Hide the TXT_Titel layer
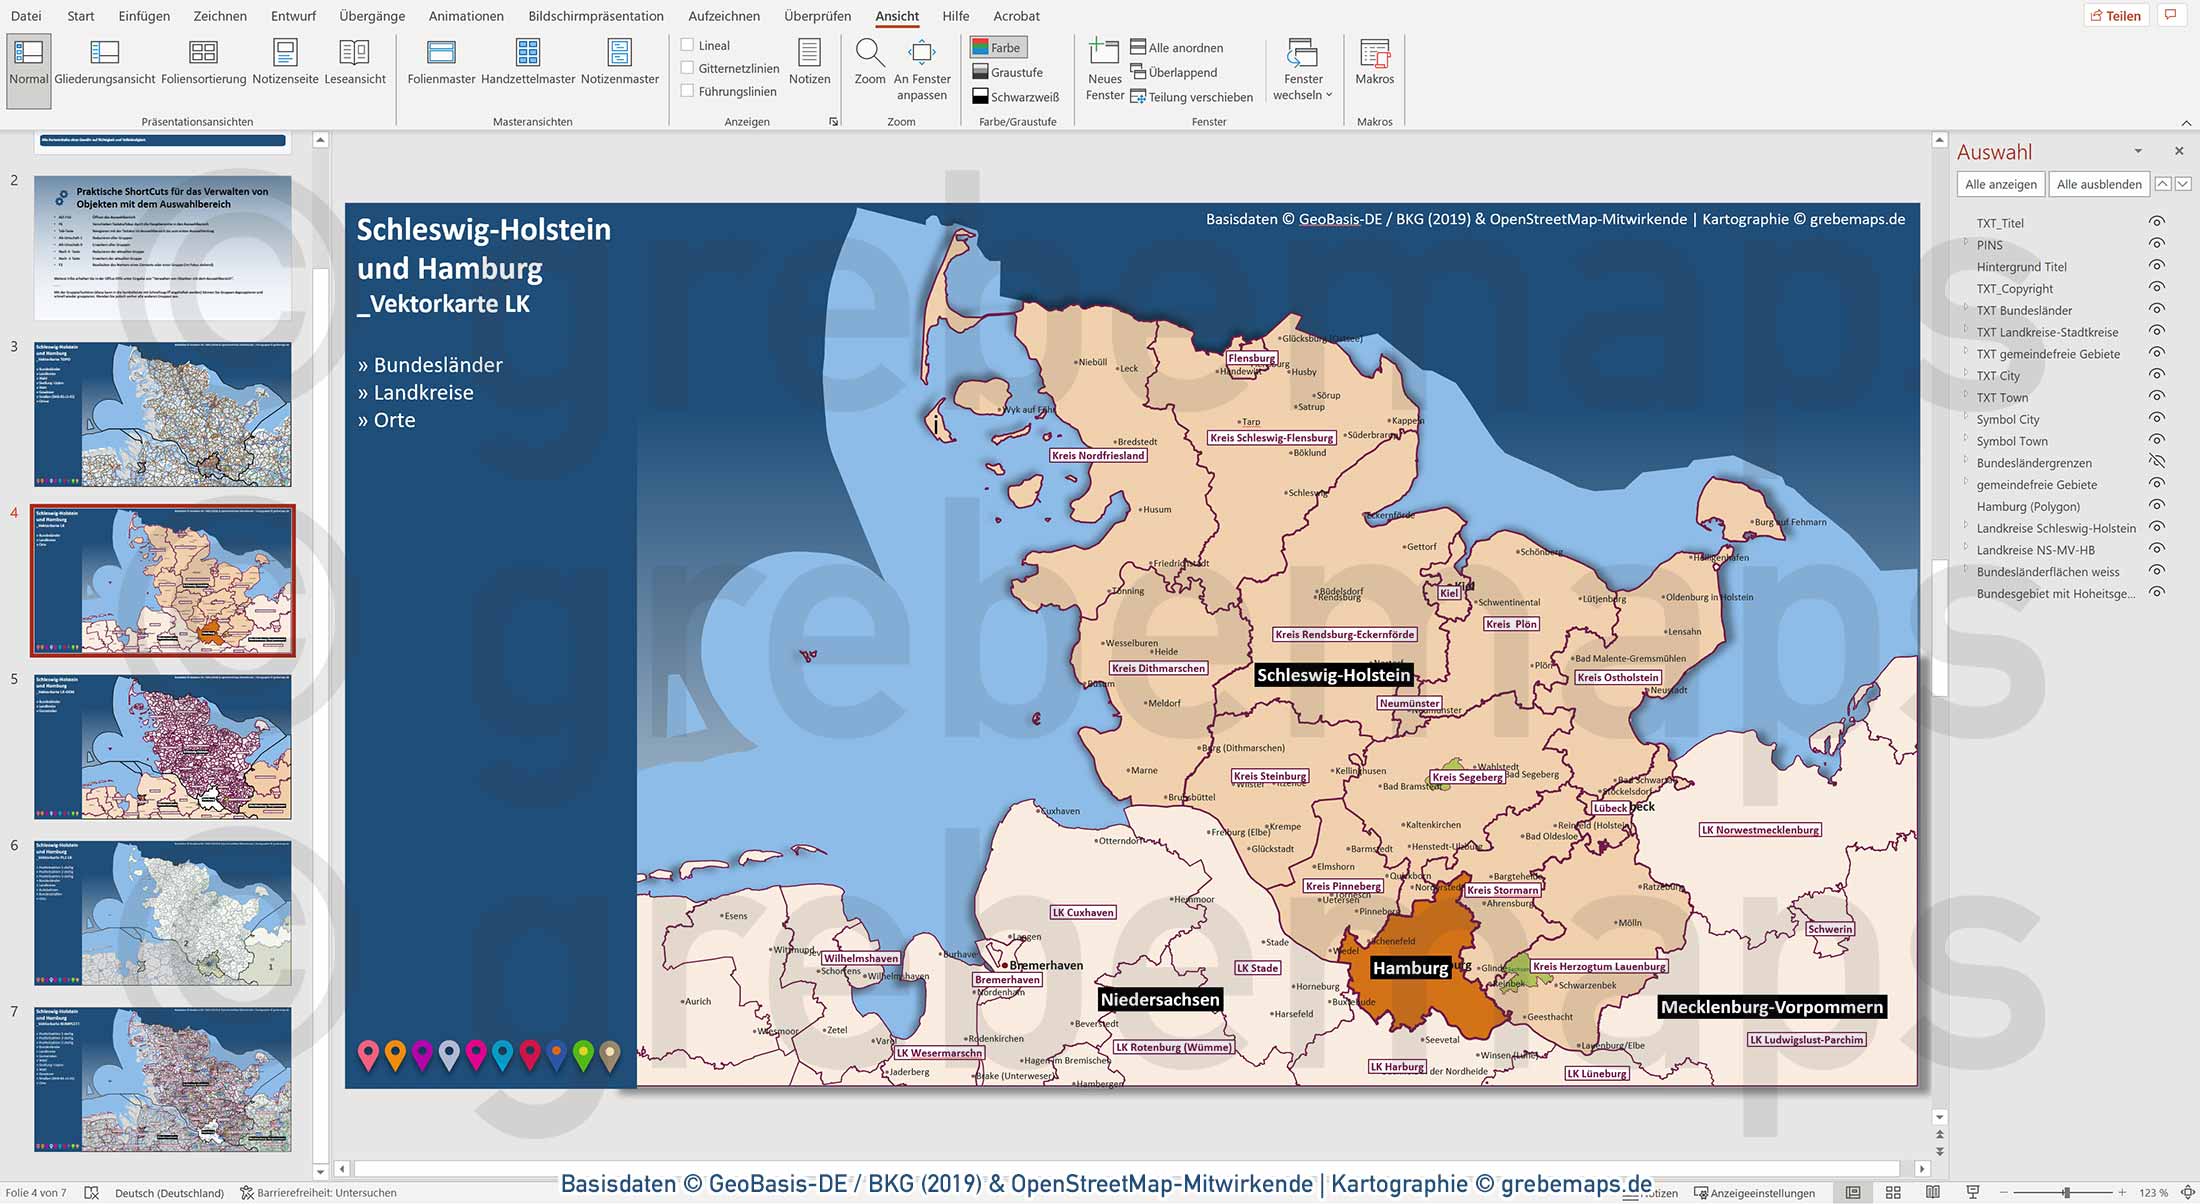The height and width of the screenshot is (1204, 2200). pos(2155,222)
